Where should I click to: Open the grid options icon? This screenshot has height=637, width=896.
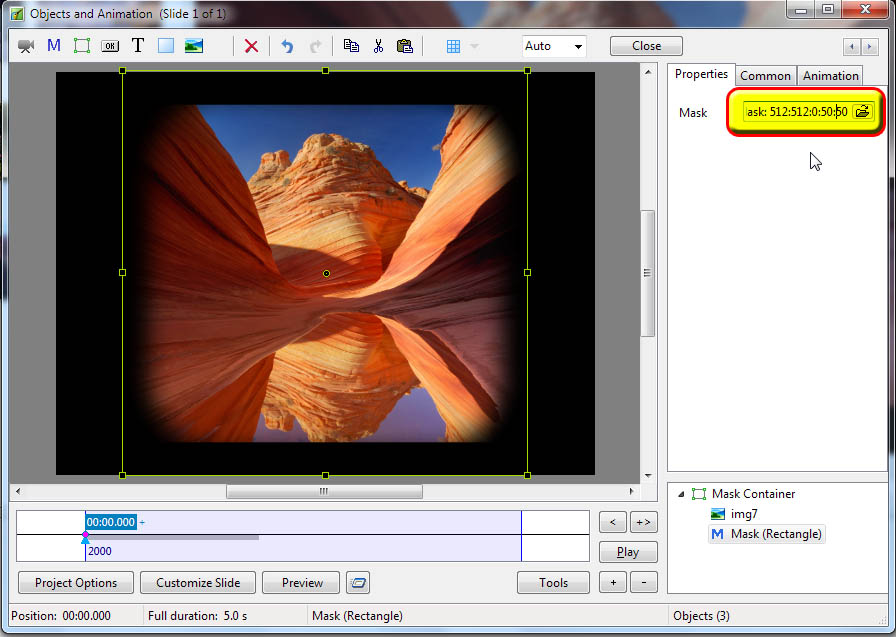pos(453,46)
